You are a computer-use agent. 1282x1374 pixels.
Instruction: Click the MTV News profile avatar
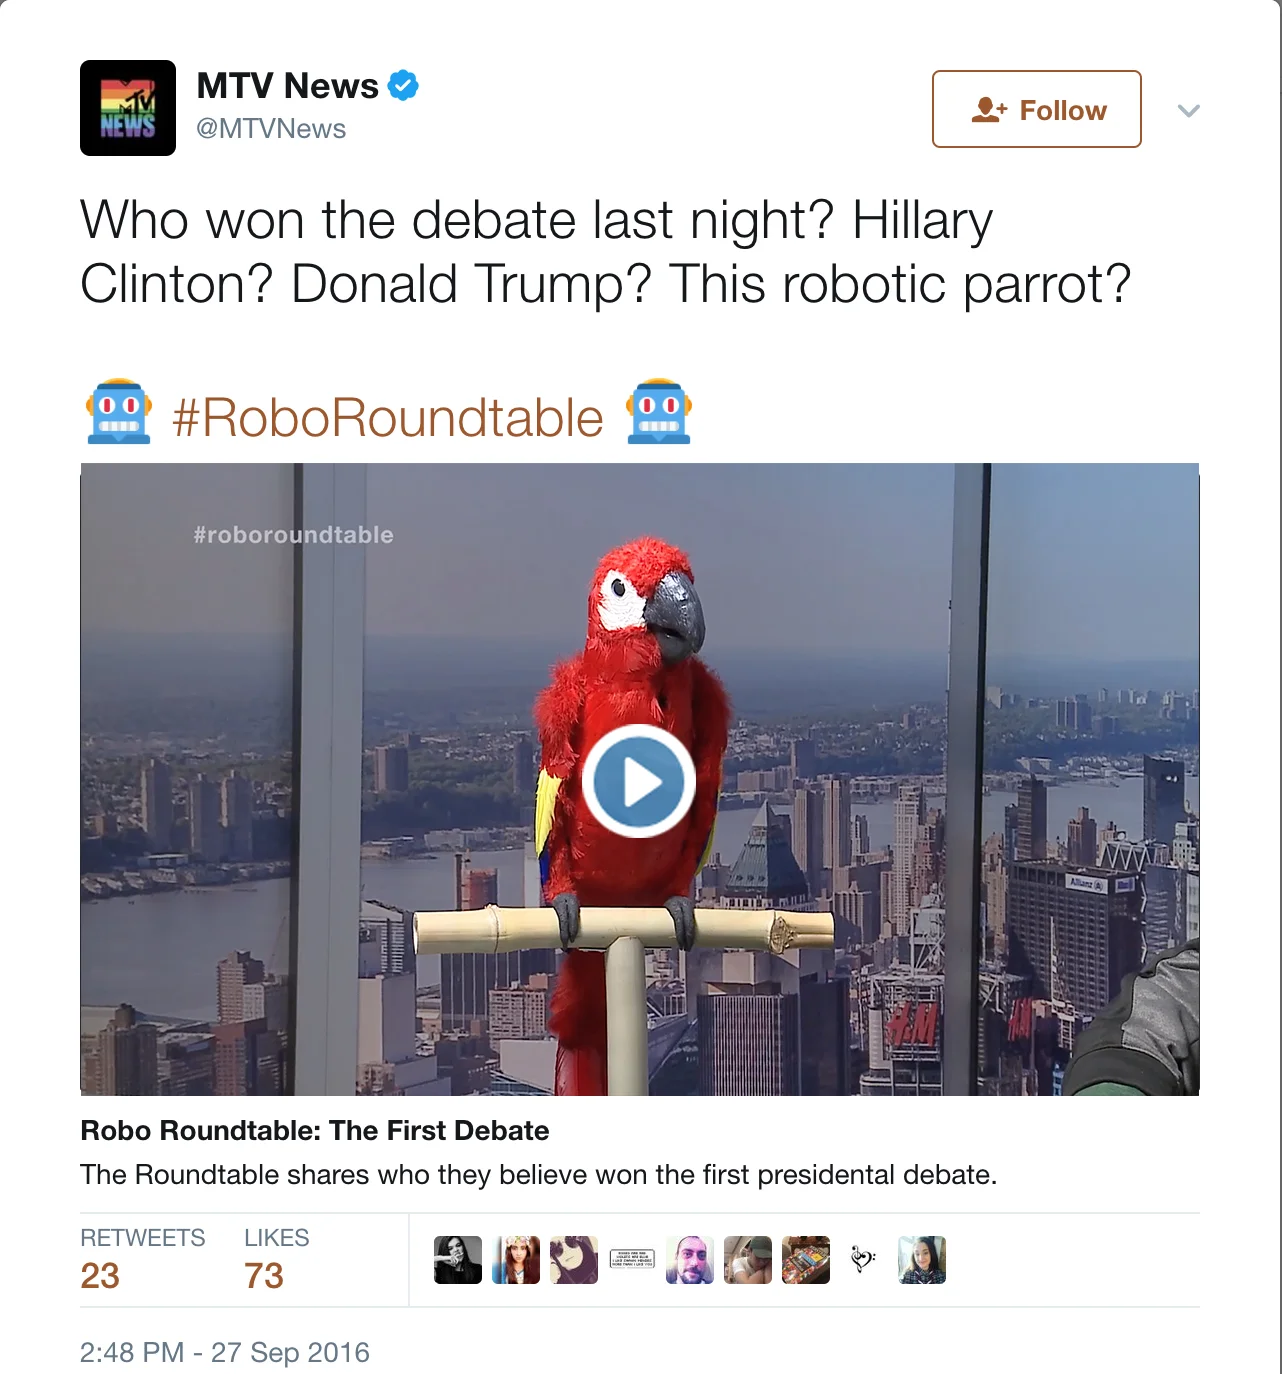pos(128,108)
